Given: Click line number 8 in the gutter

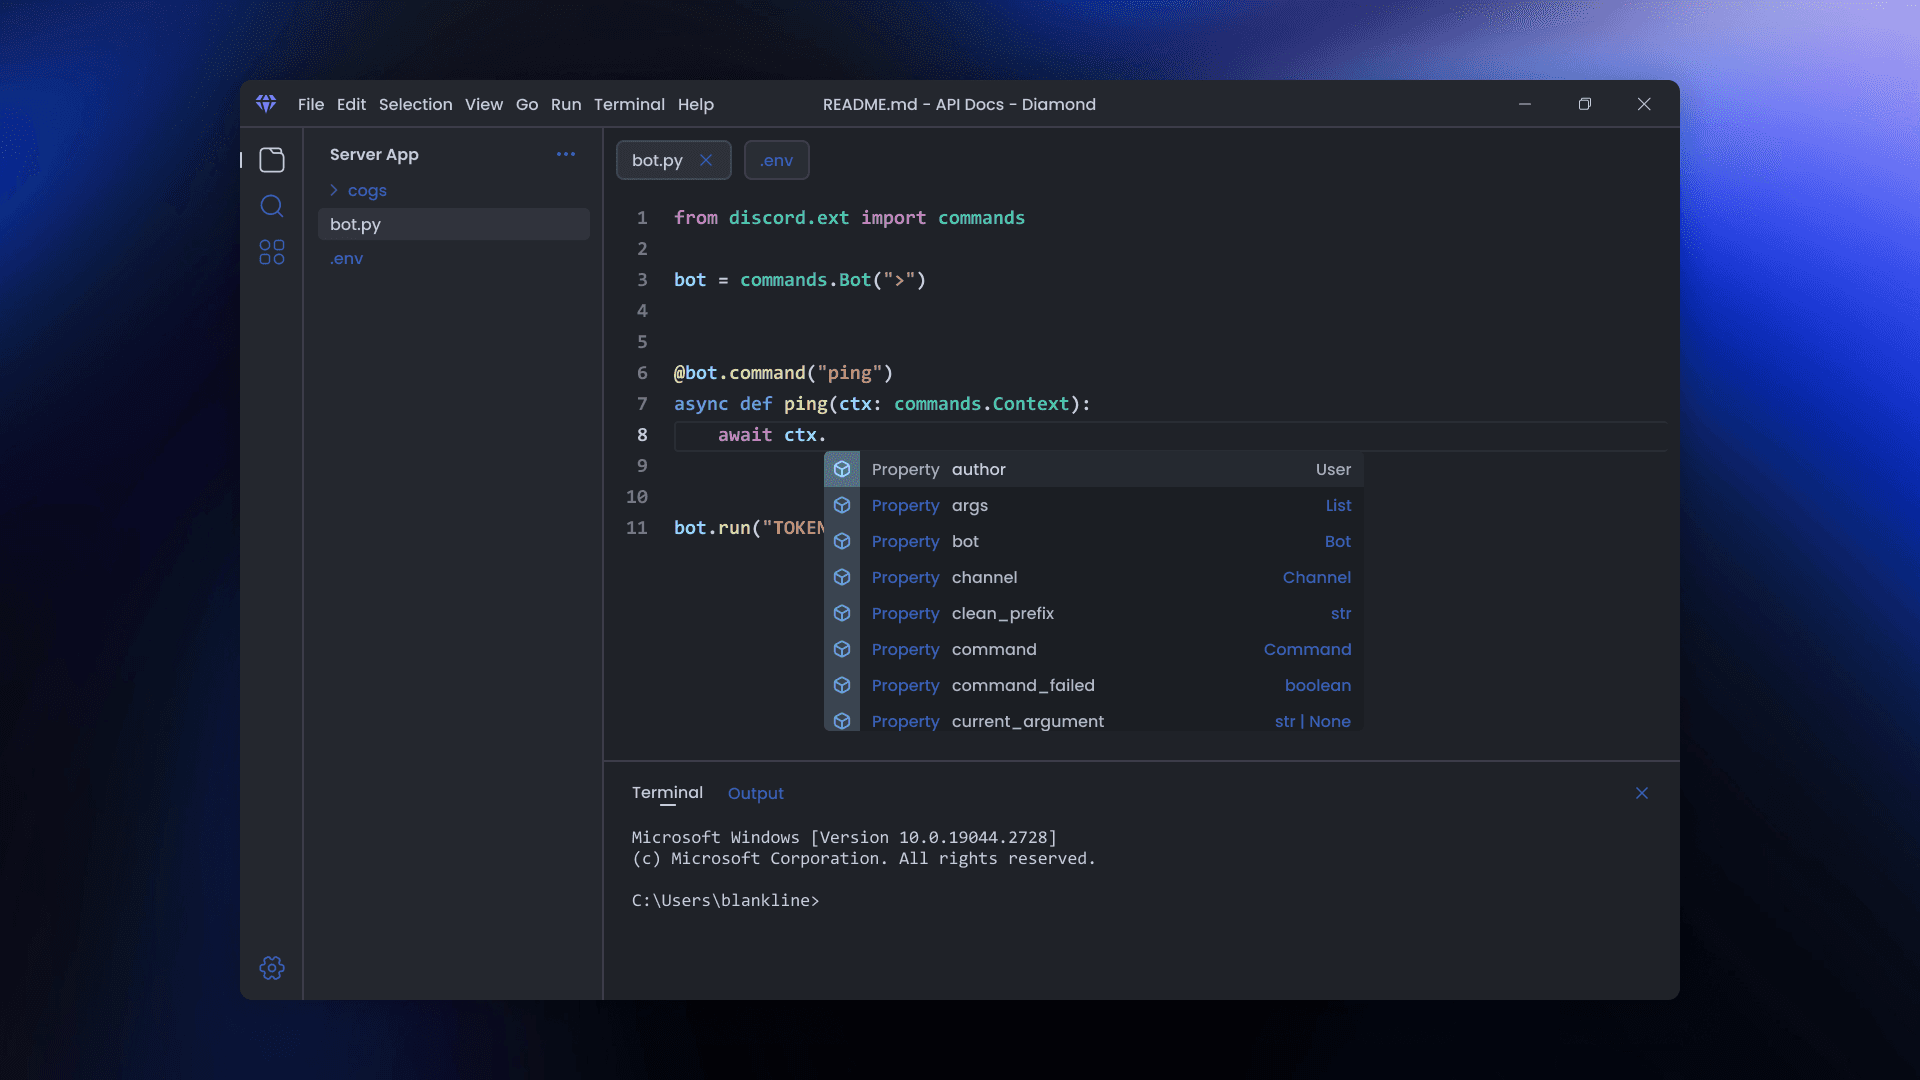Looking at the screenshot, I should click(x=642, y=435).
